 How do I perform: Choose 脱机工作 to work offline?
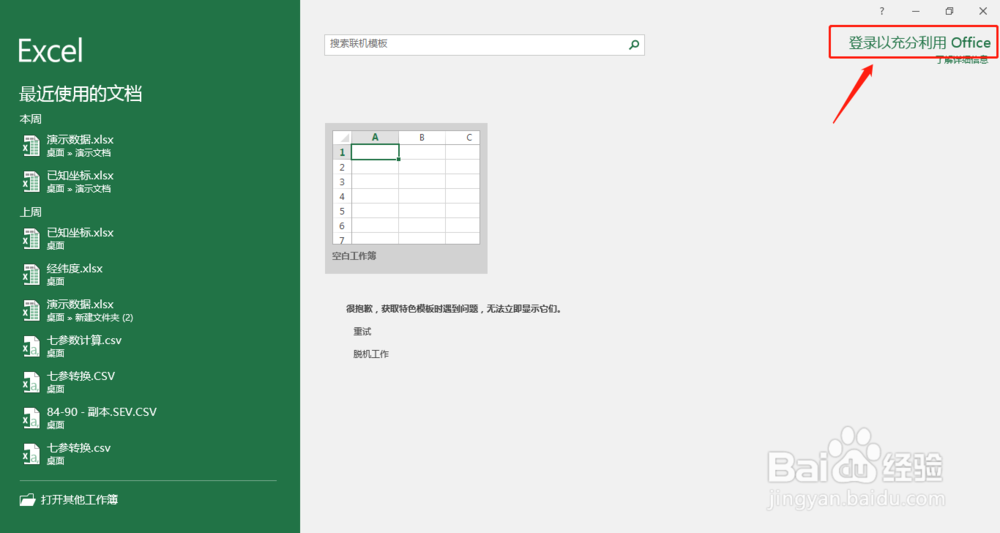pyautogui.click(x=371, y=354)
